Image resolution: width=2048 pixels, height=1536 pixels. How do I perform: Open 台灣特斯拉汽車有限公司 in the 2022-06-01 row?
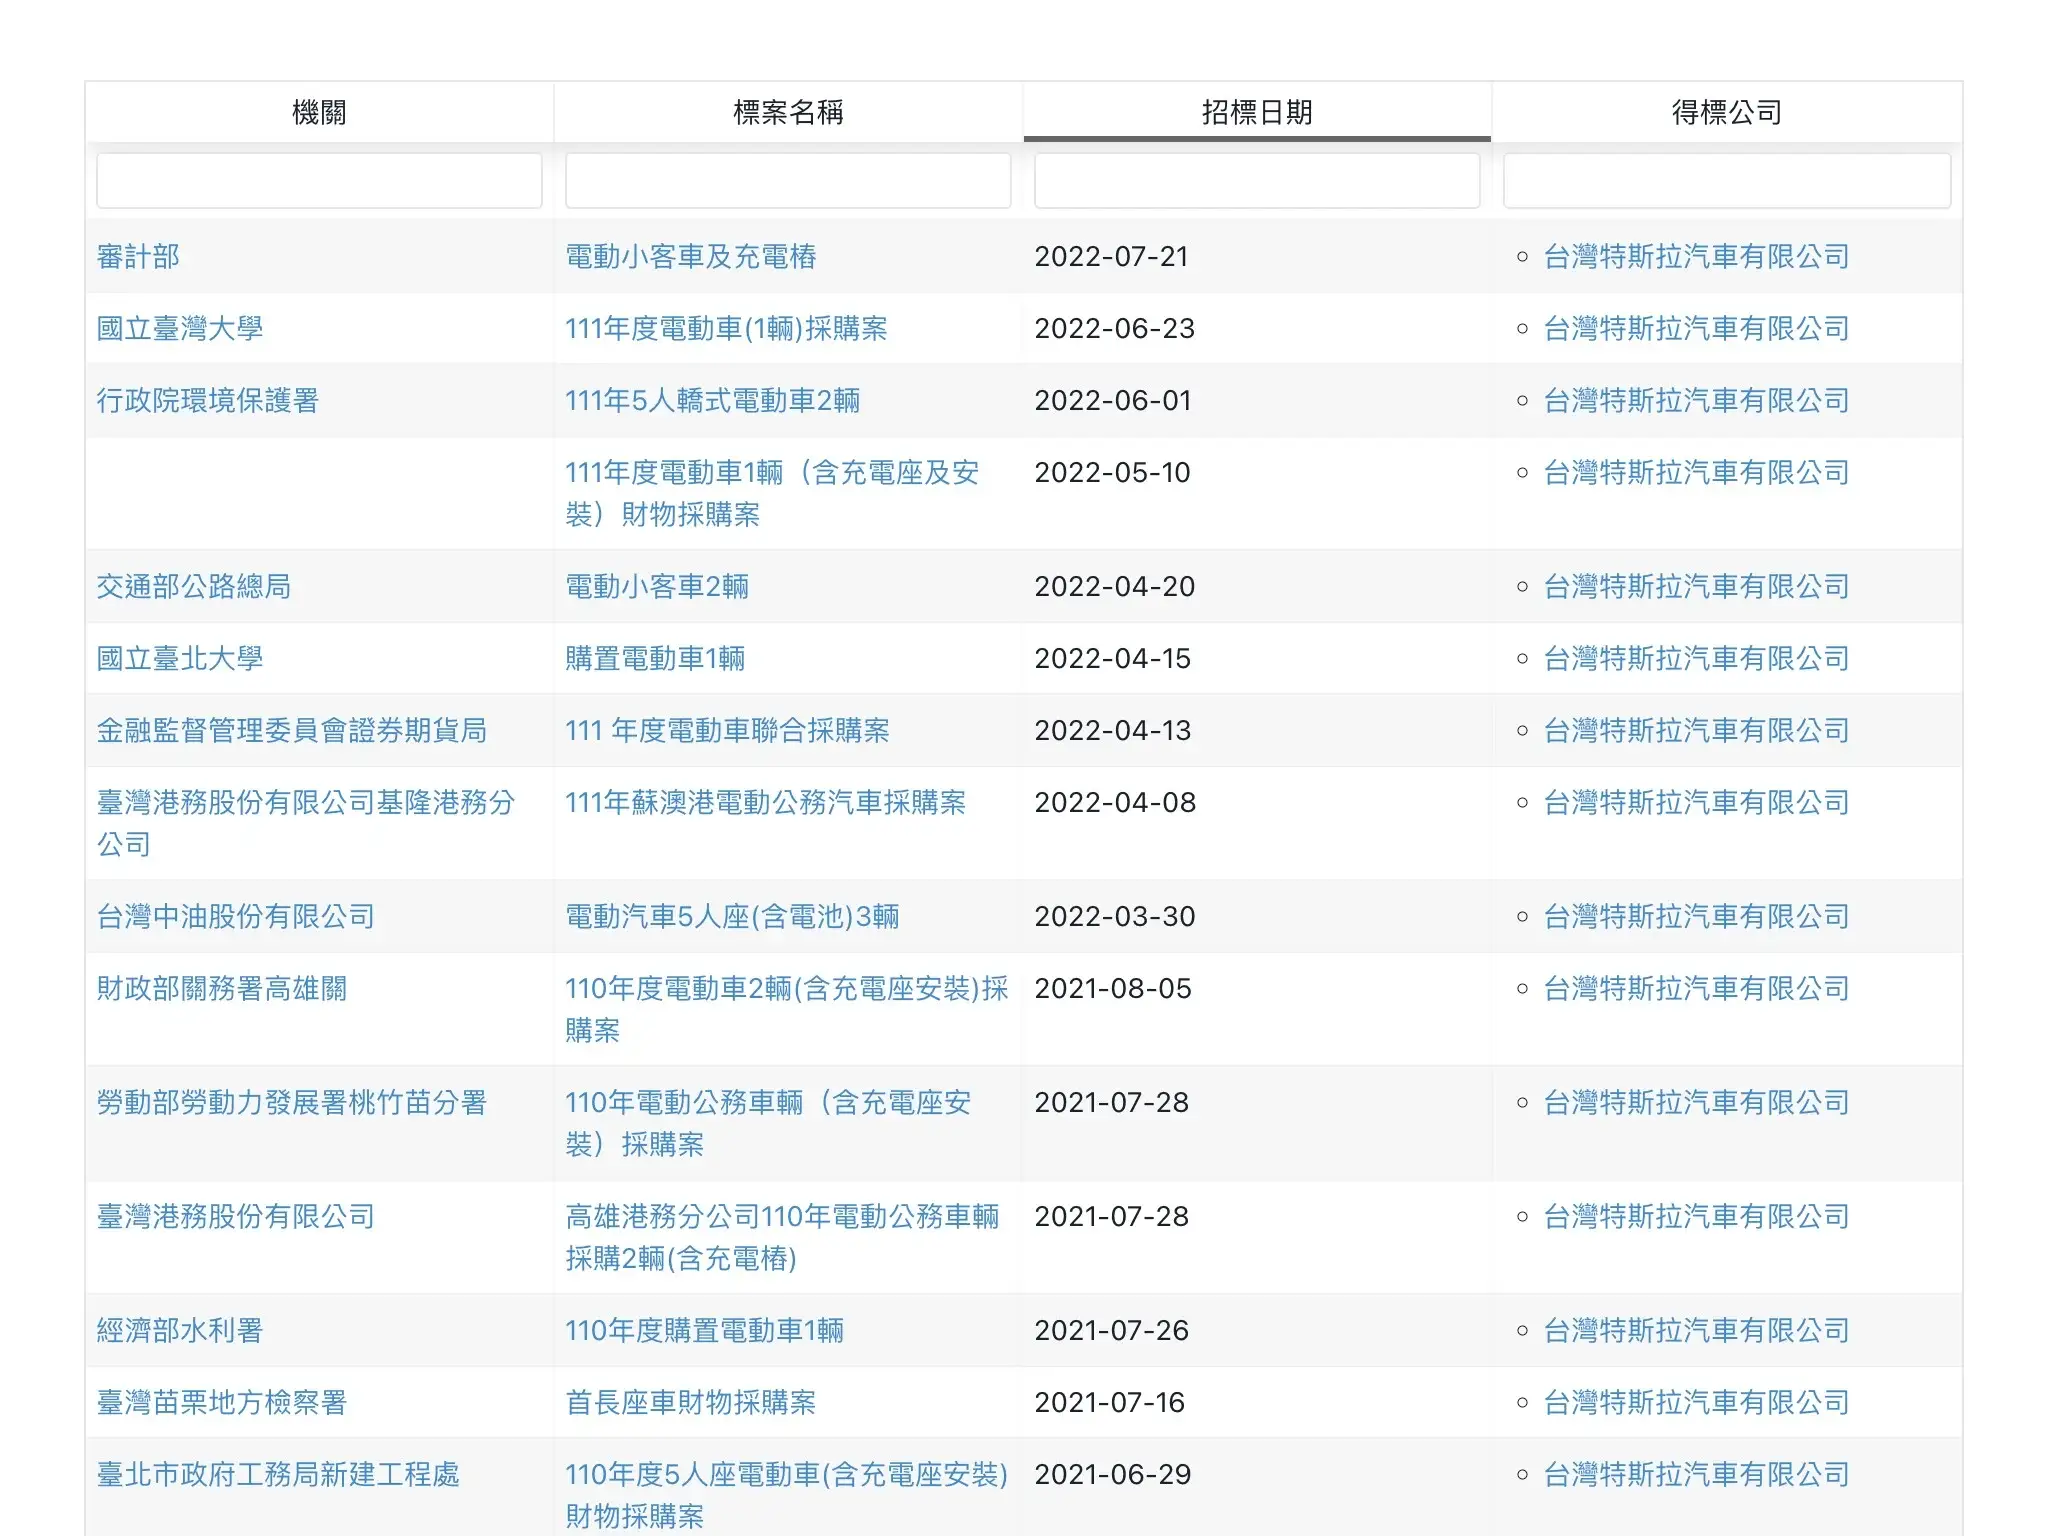[1696, 401]
